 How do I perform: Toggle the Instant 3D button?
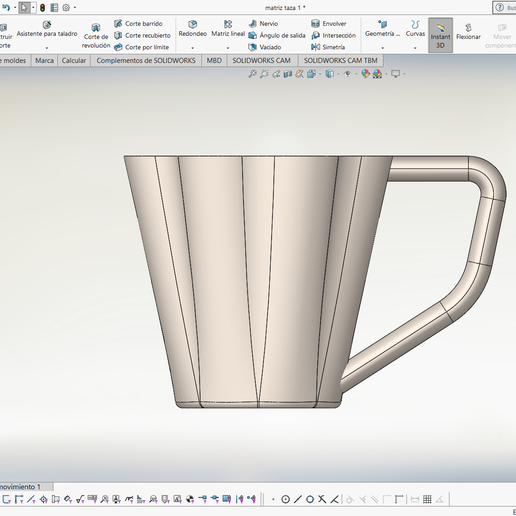(440, 35)
